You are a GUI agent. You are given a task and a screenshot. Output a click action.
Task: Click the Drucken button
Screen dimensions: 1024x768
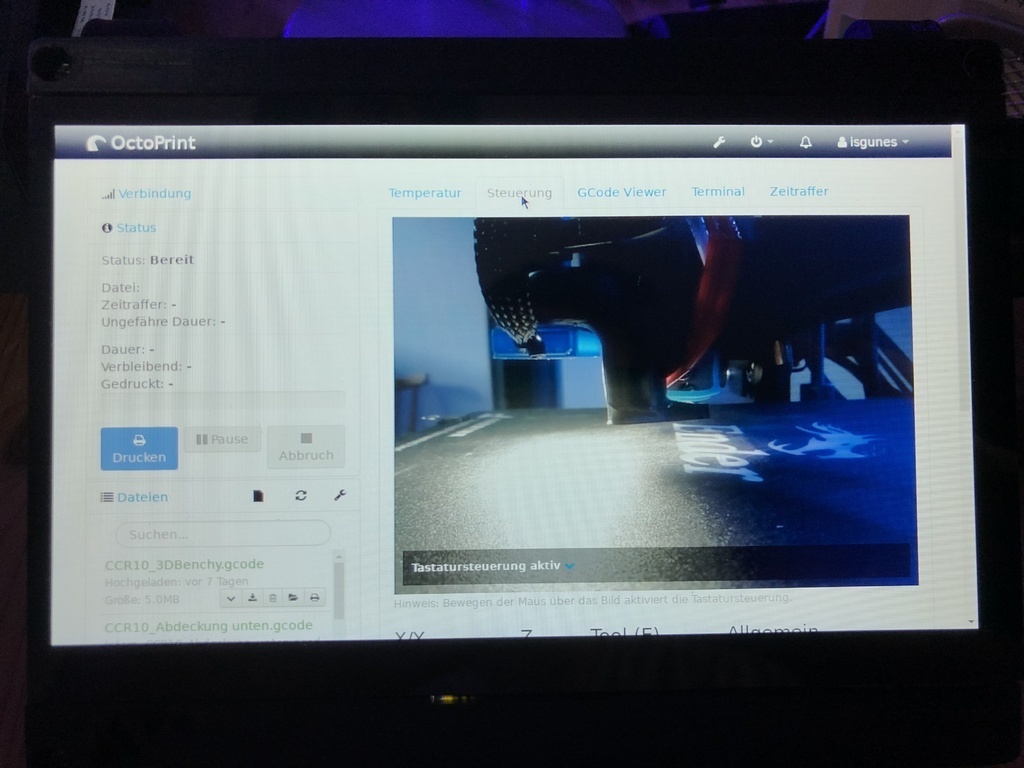(x=139, y=449)
